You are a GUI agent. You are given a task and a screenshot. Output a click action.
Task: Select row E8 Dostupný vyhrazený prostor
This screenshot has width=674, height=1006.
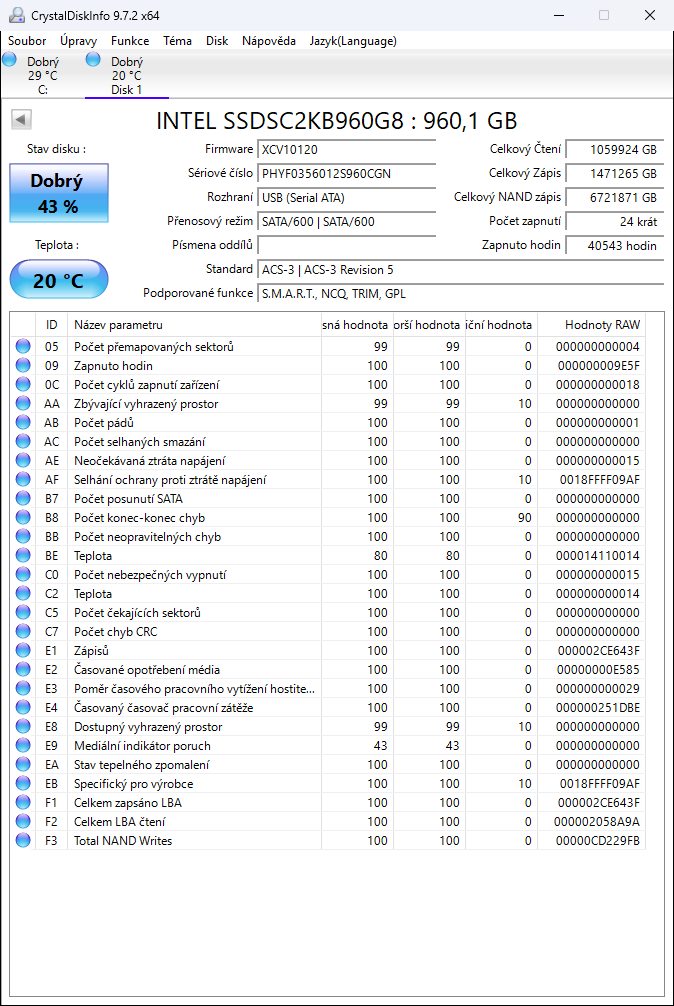click(328, 727)
